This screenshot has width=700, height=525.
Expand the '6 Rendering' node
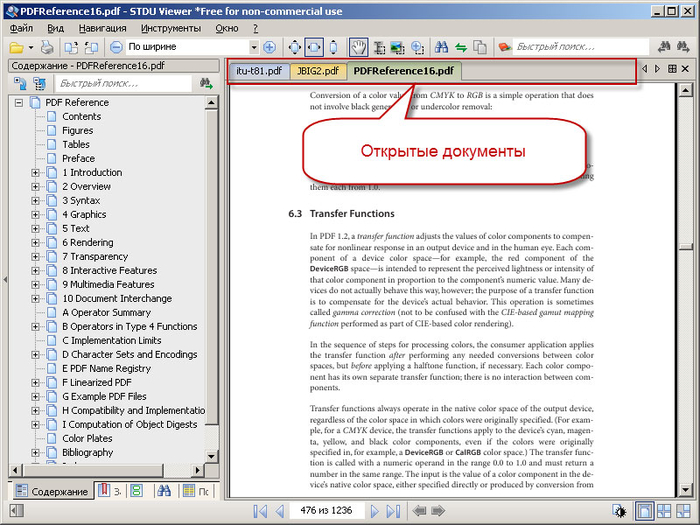coord(35,243)
